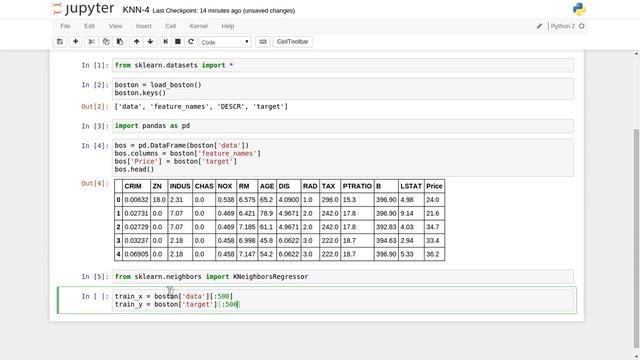Click the CRIM column header
Viewport: 640px width, 360px height.
(133, 186)
